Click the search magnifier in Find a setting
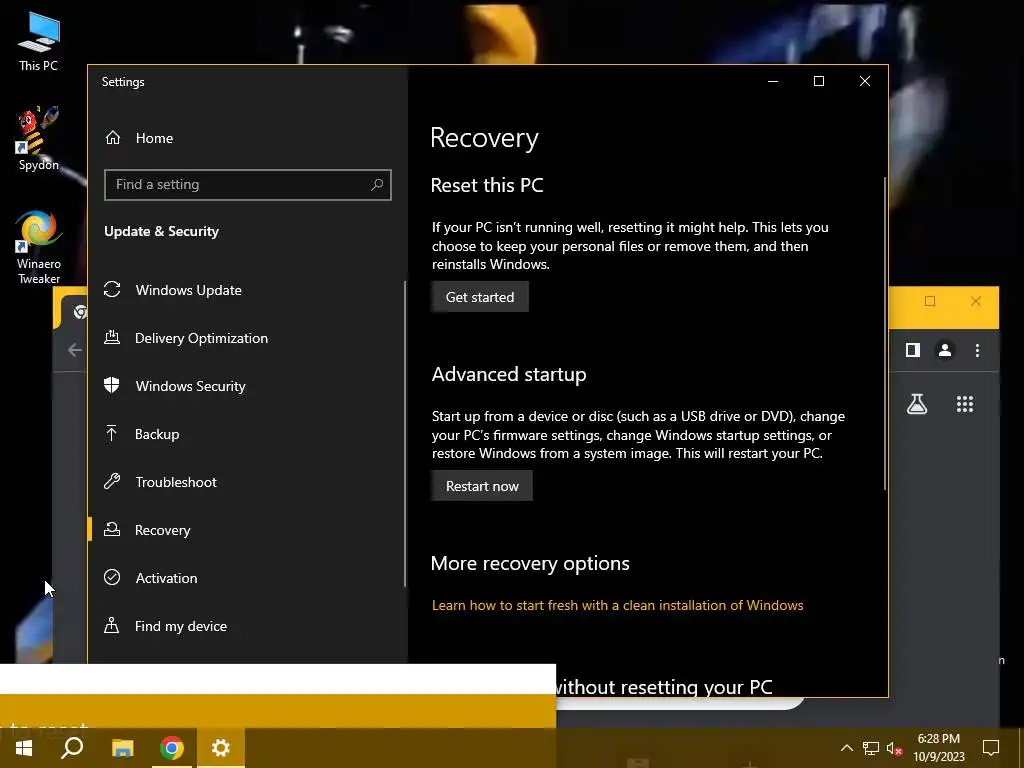The image size is (1024, 768). click(377, 185)
